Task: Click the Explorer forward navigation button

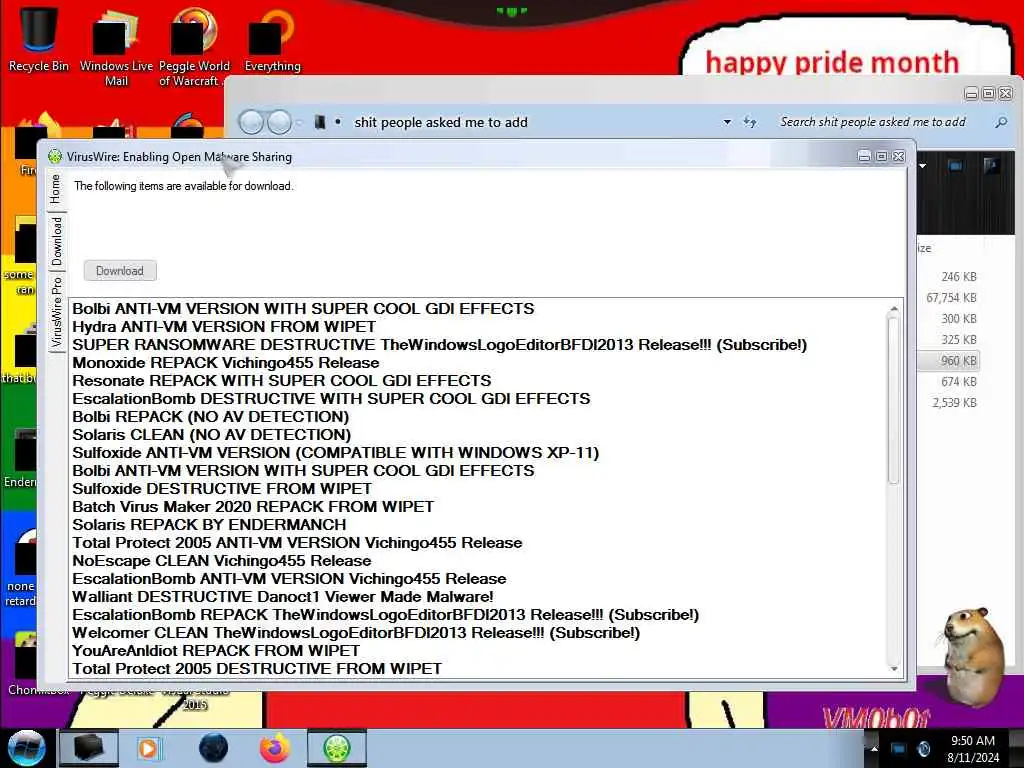Action: pos(280,122)
